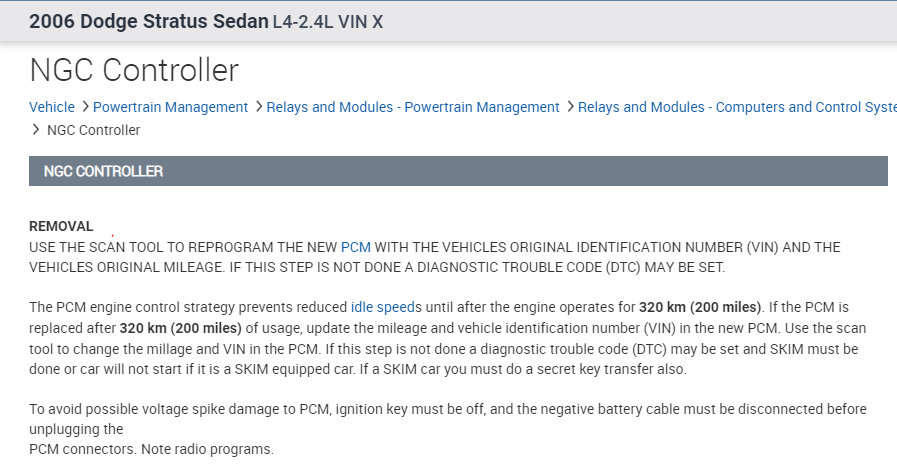Collapse the NGC CONTROLLER section header bar
Image resolution: width=897 pixels, height=468 pixels.
click(458, 171)
